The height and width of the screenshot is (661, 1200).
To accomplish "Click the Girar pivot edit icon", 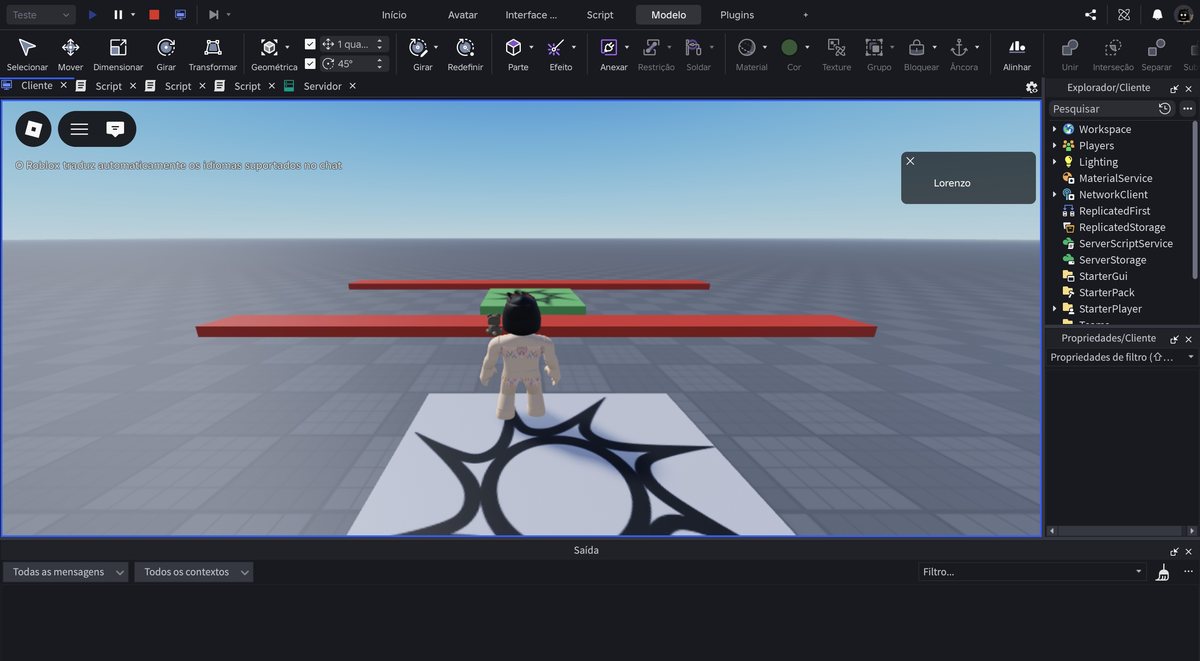I will pos(418,47).
